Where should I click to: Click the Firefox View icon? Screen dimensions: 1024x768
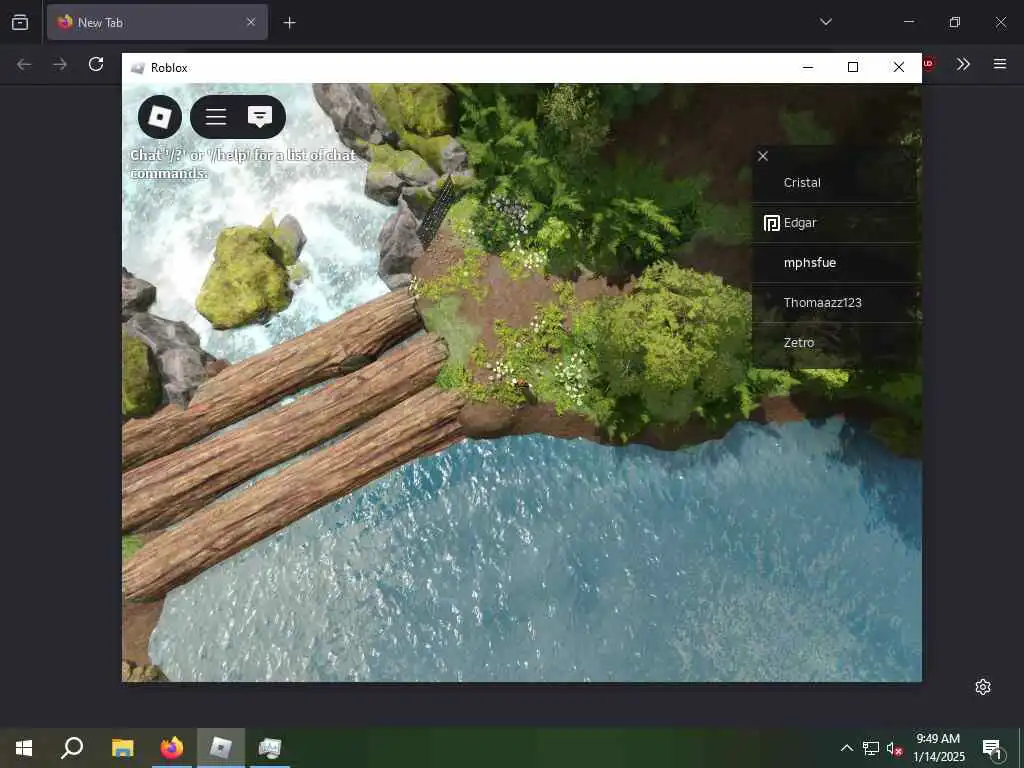(x=20, y=22)
